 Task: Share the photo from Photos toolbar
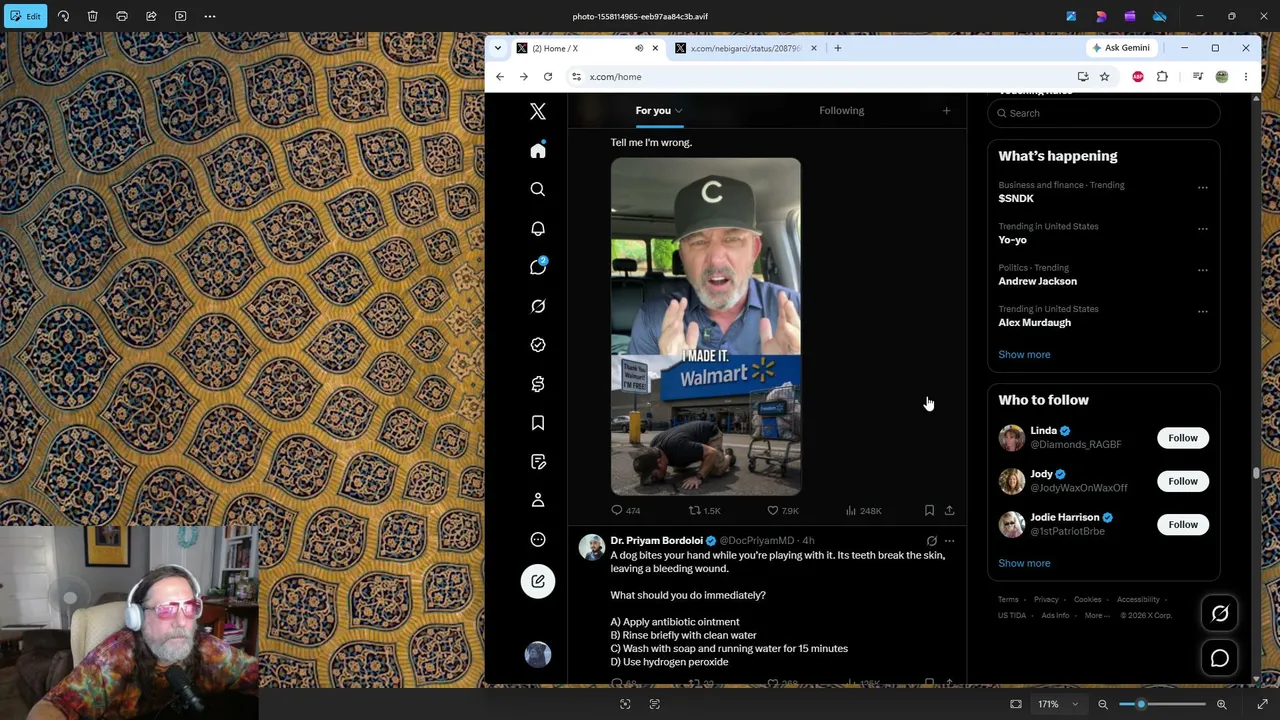pyautogui.click(x=151, y=16)
